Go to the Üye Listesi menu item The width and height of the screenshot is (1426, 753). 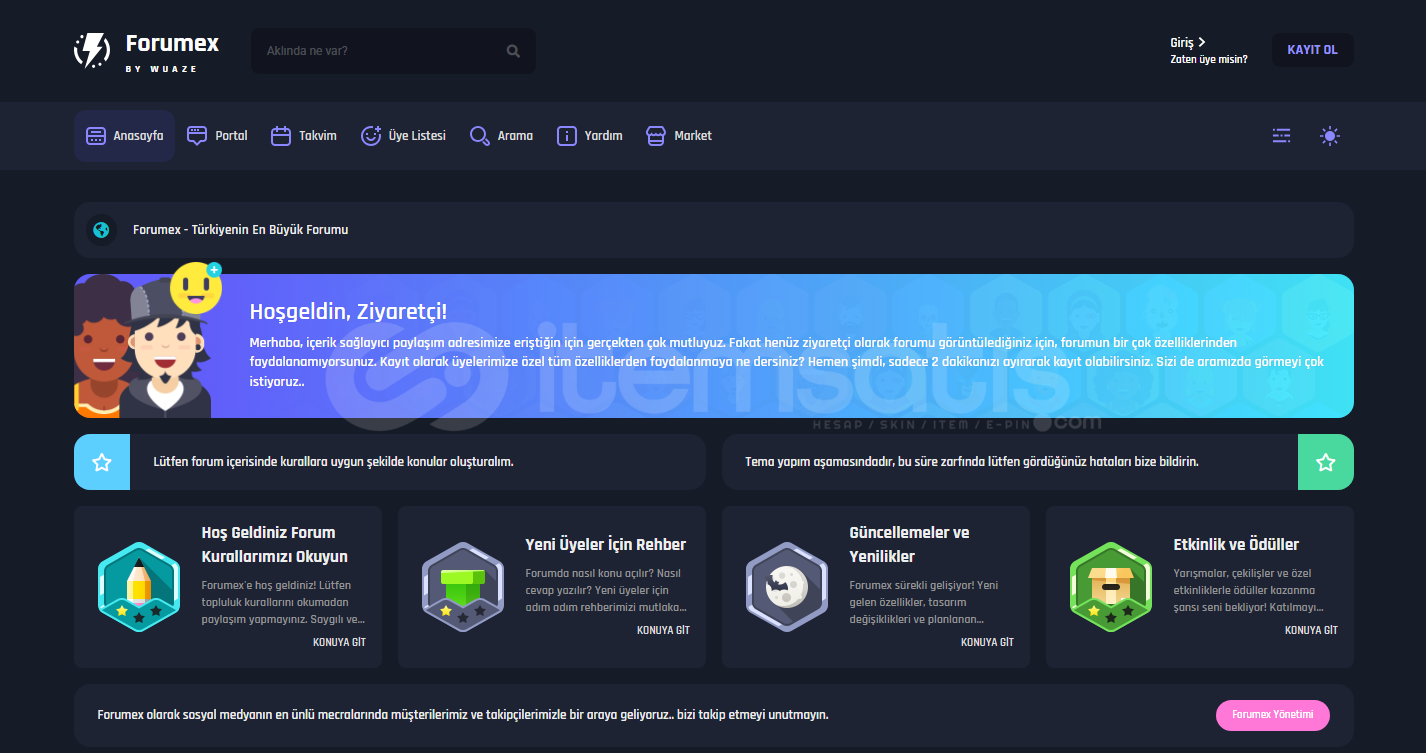tap(403, 136)
